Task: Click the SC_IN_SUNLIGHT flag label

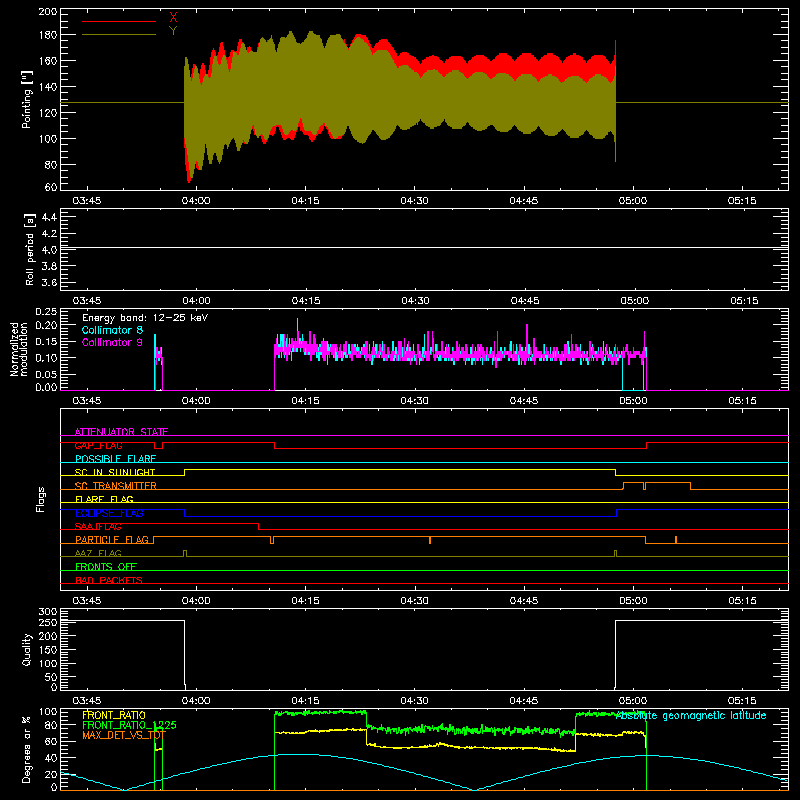Action: pos(115,472)
